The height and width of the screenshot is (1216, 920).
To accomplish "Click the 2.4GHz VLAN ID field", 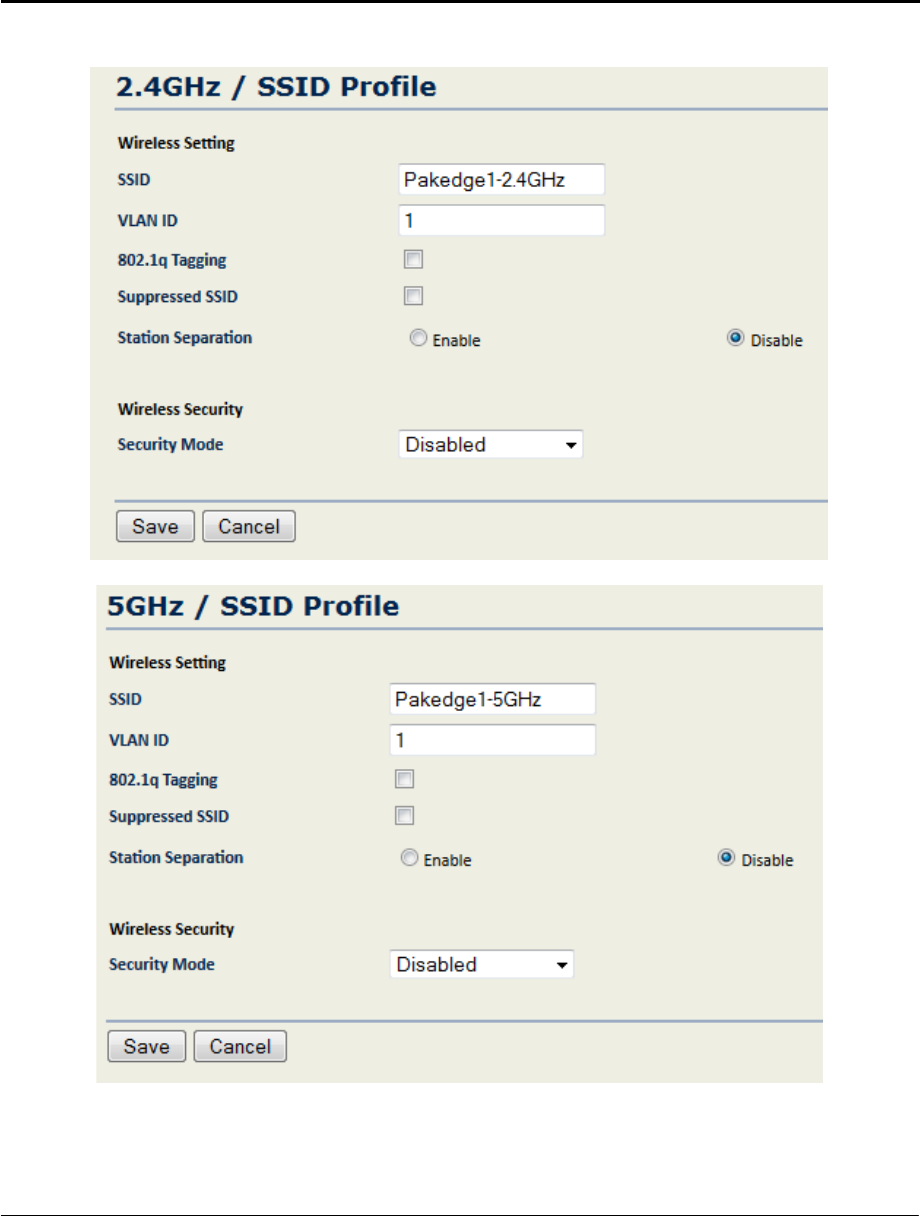I will tap(501, 220).
